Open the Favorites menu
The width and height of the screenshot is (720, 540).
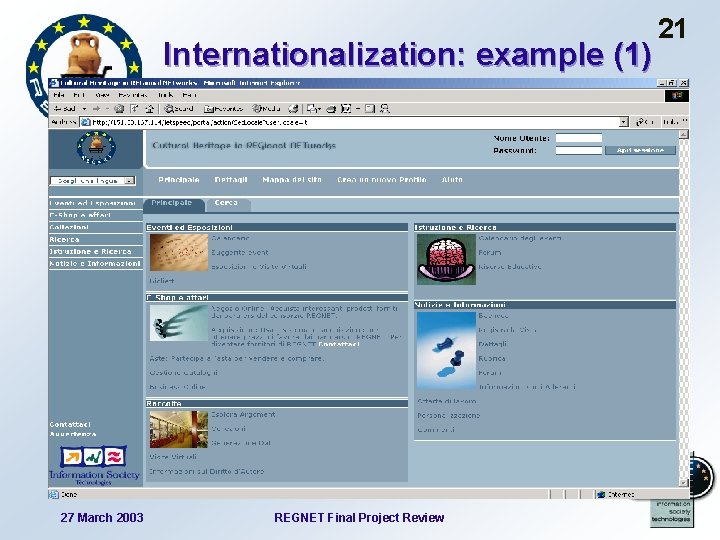pos(133,96)
